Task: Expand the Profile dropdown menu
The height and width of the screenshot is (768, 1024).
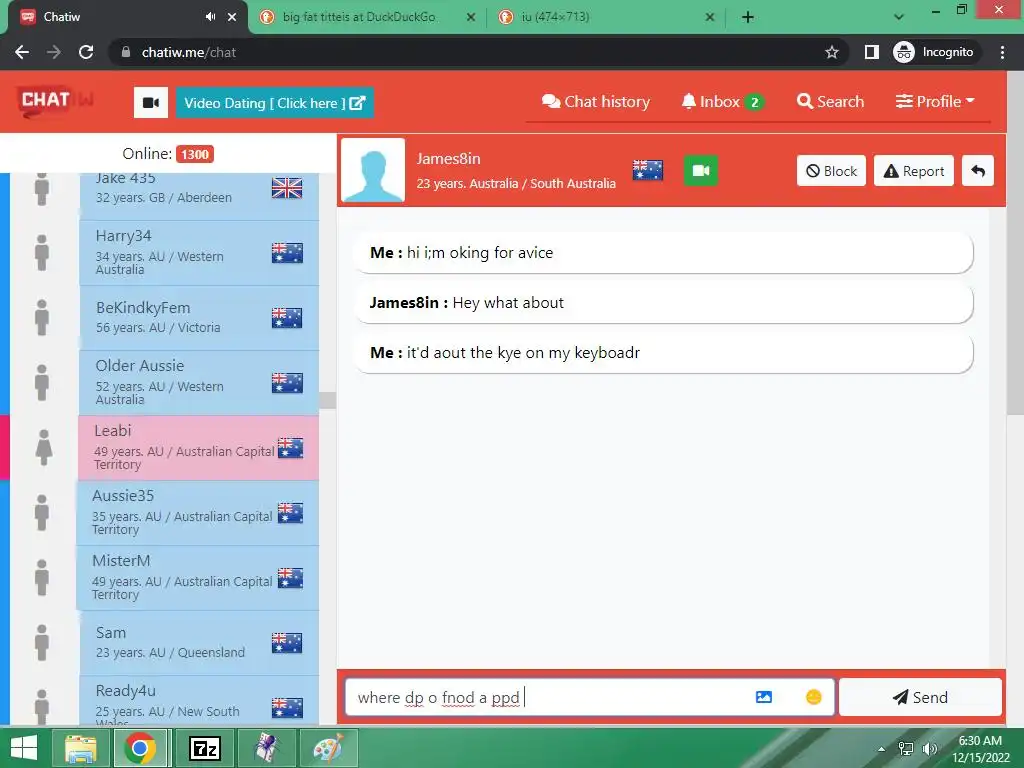Action: click(935, 102)
